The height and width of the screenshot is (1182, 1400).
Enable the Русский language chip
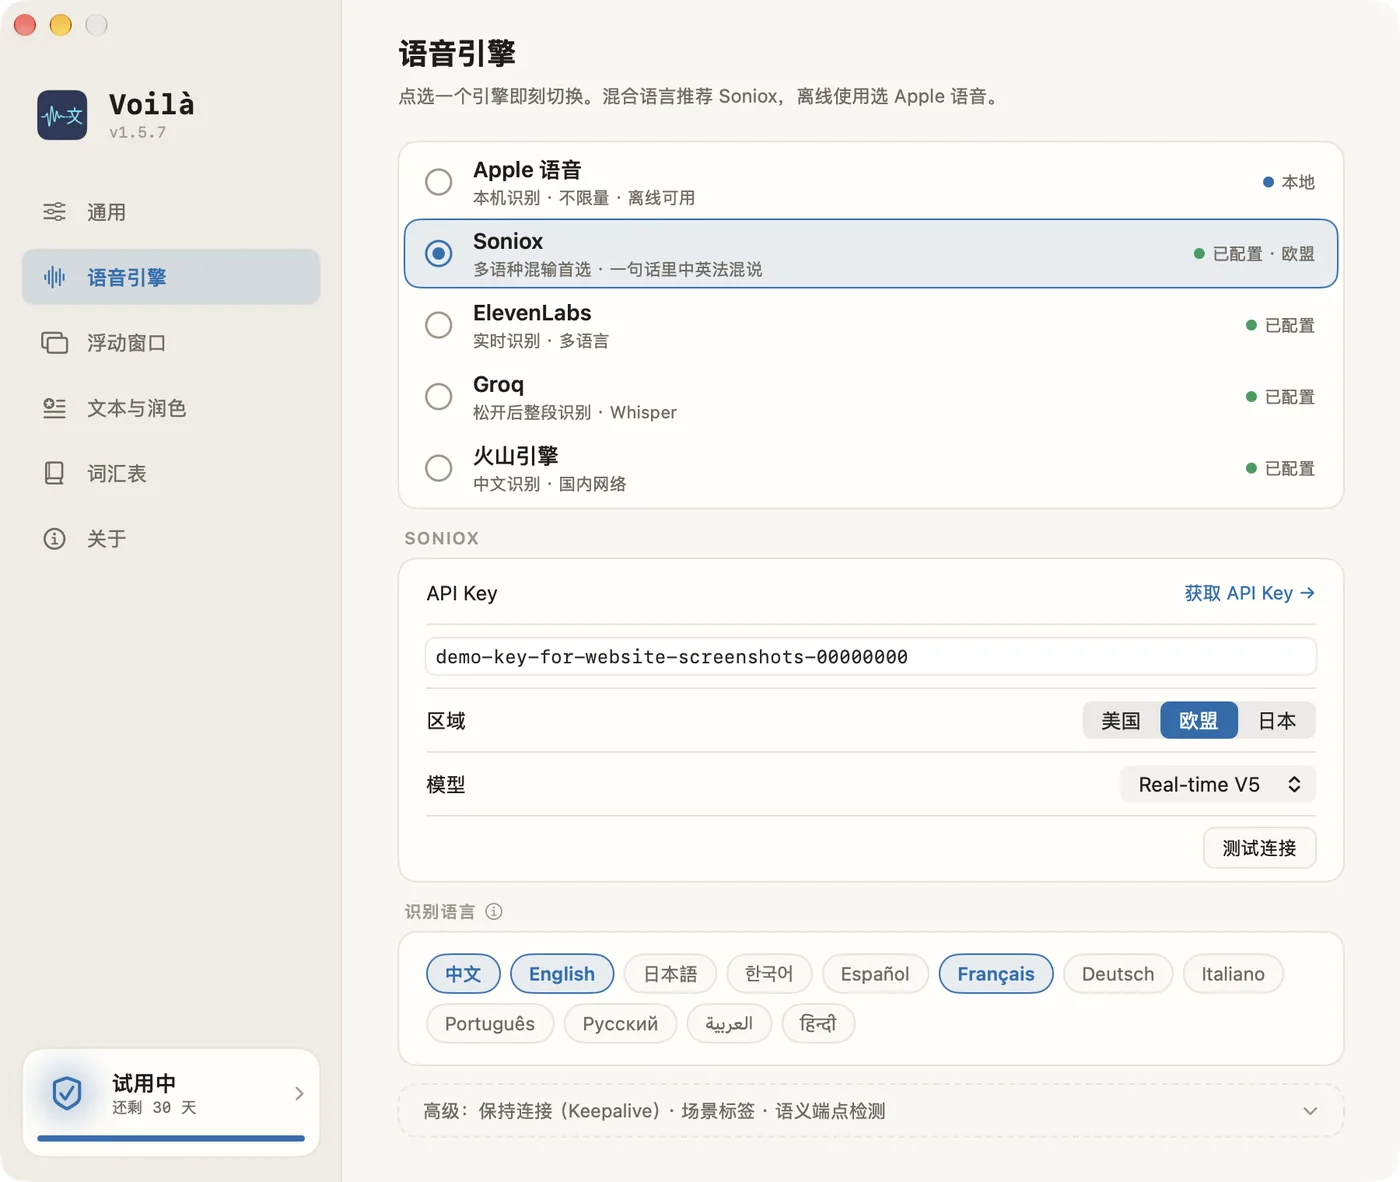click(x=620, y=1024)
